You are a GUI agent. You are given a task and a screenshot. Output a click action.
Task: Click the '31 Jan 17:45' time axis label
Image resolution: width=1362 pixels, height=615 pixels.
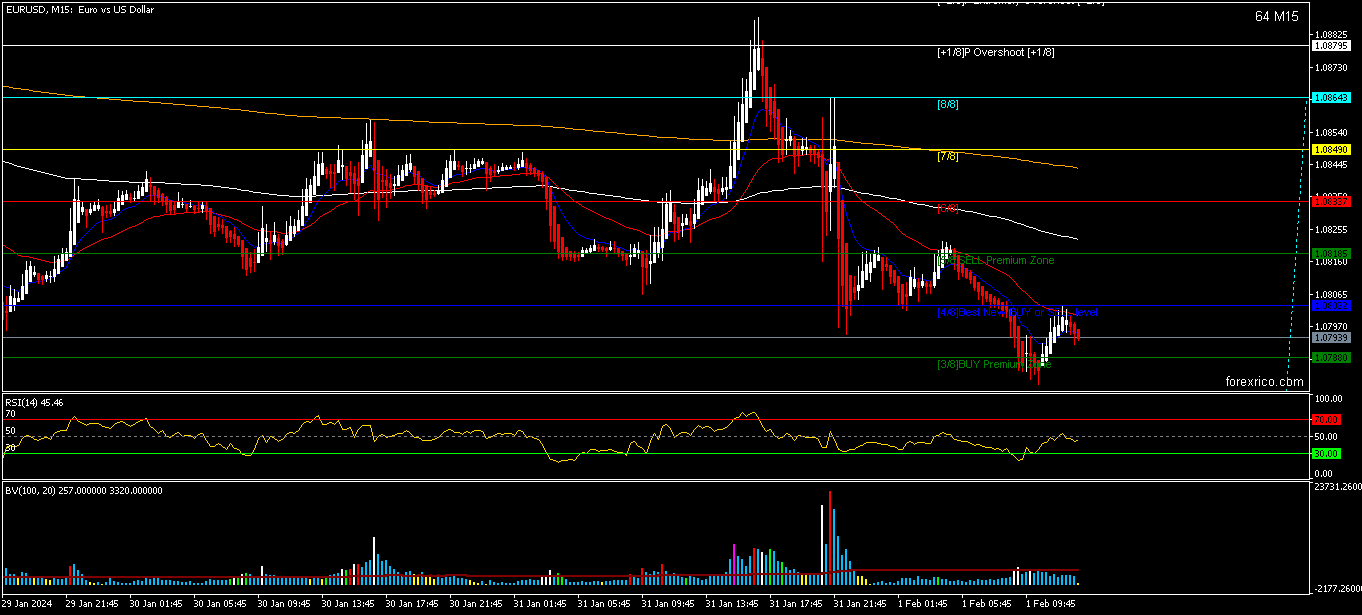(796, 605)
